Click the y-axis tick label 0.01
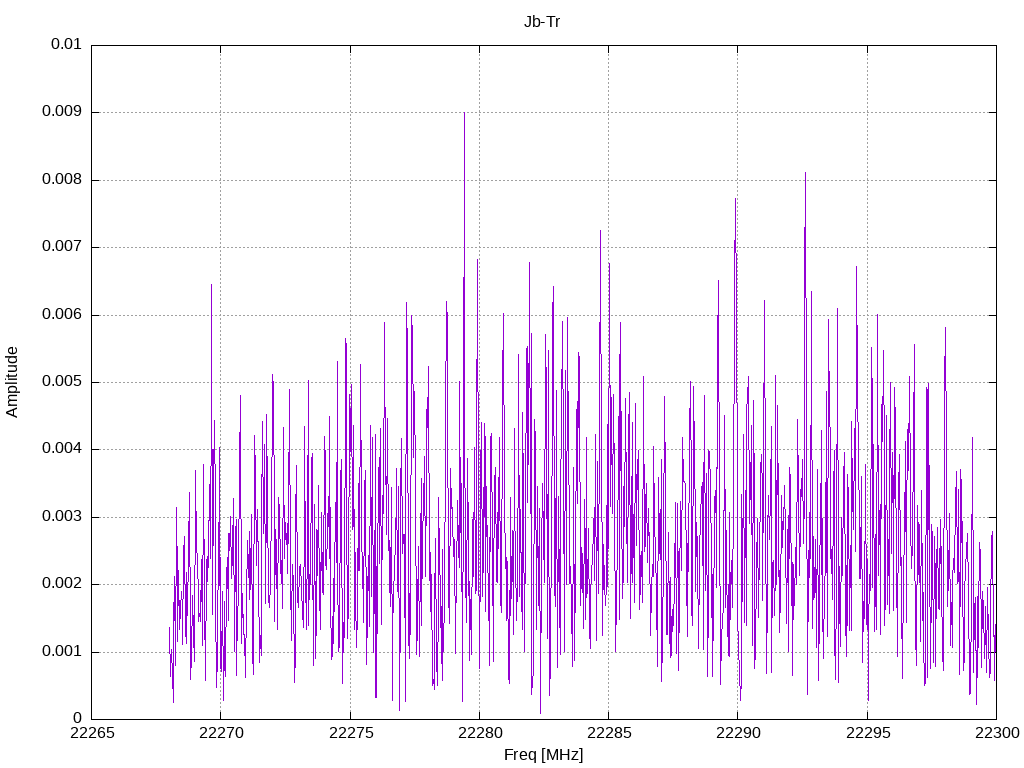Screen dimensions: 1024x768 coord(66,44)
